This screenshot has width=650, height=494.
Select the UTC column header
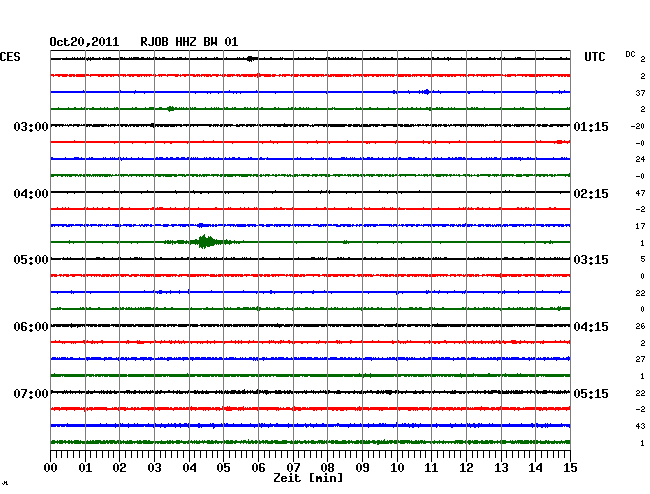point(594,57)
